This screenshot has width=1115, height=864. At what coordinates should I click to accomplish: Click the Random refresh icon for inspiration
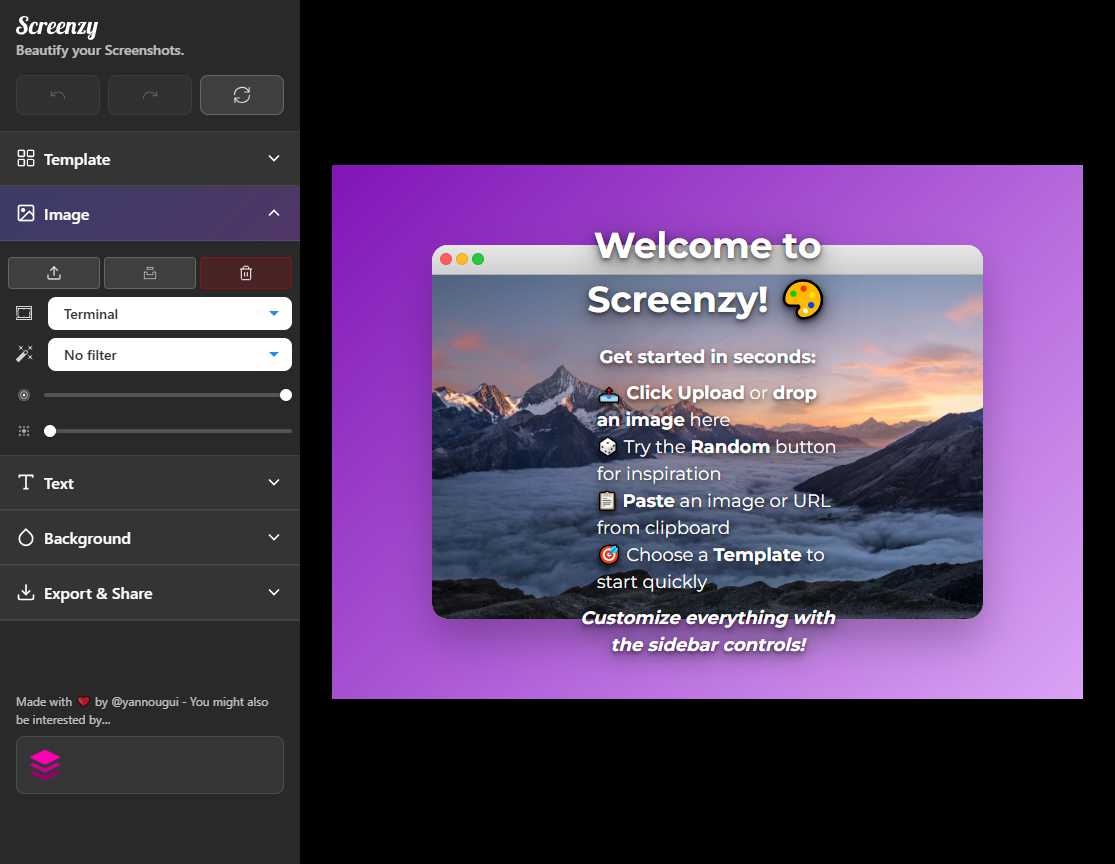241,94
